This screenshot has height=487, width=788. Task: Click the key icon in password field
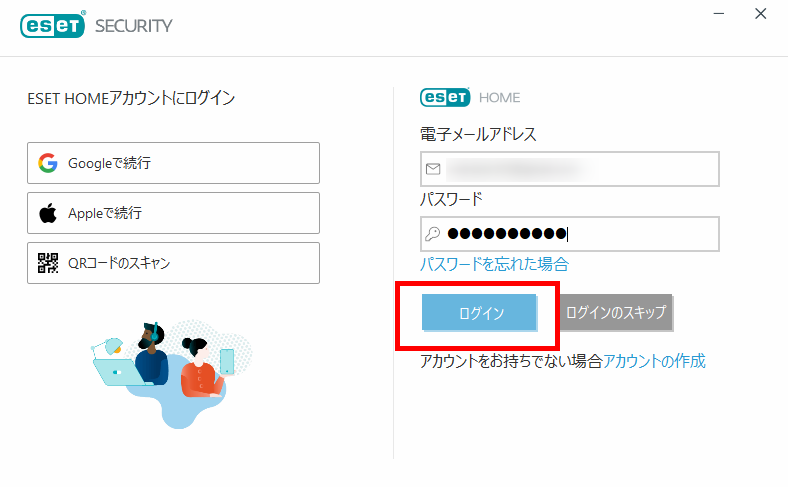[x=433, y=234]
